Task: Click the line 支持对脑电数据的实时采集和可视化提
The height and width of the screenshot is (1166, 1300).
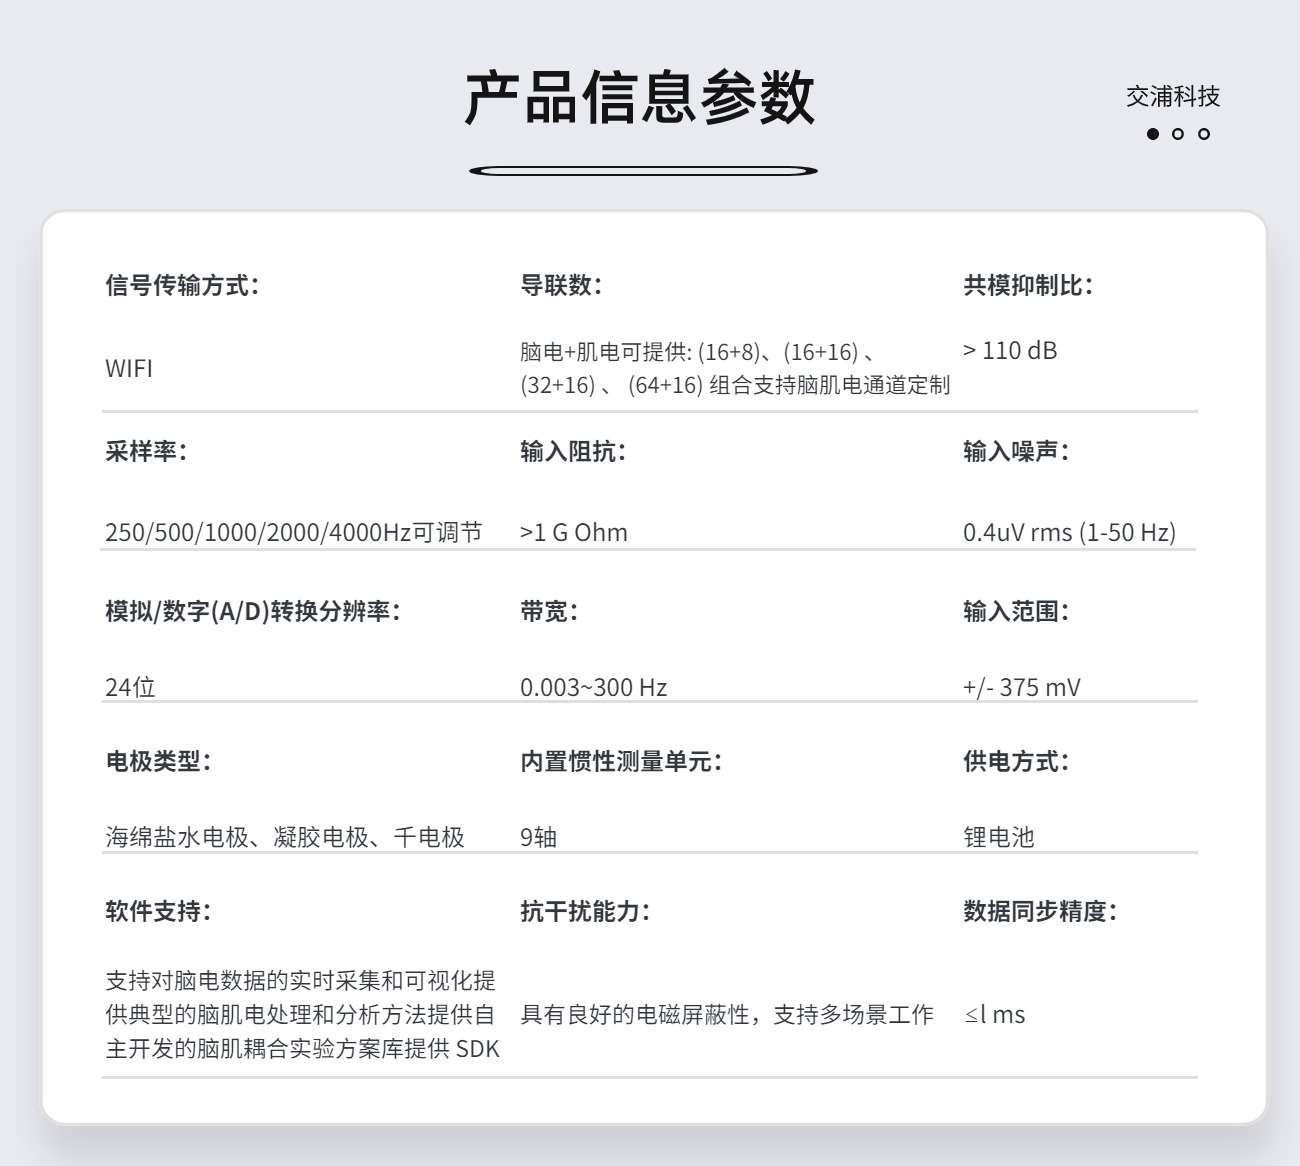Action: (x=300, y=980)
